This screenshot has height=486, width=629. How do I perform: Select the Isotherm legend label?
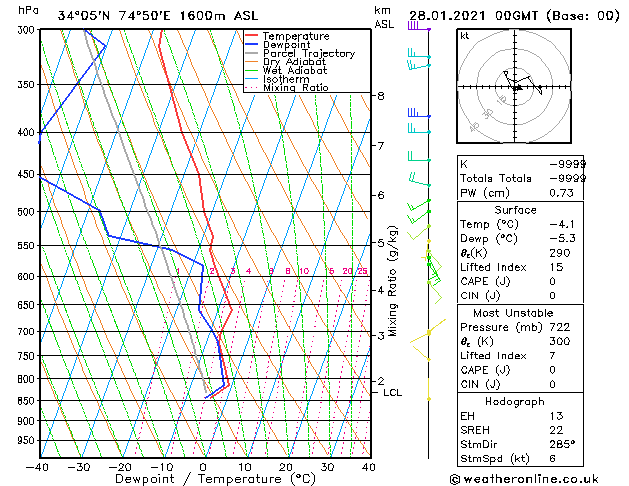point(286,79)
